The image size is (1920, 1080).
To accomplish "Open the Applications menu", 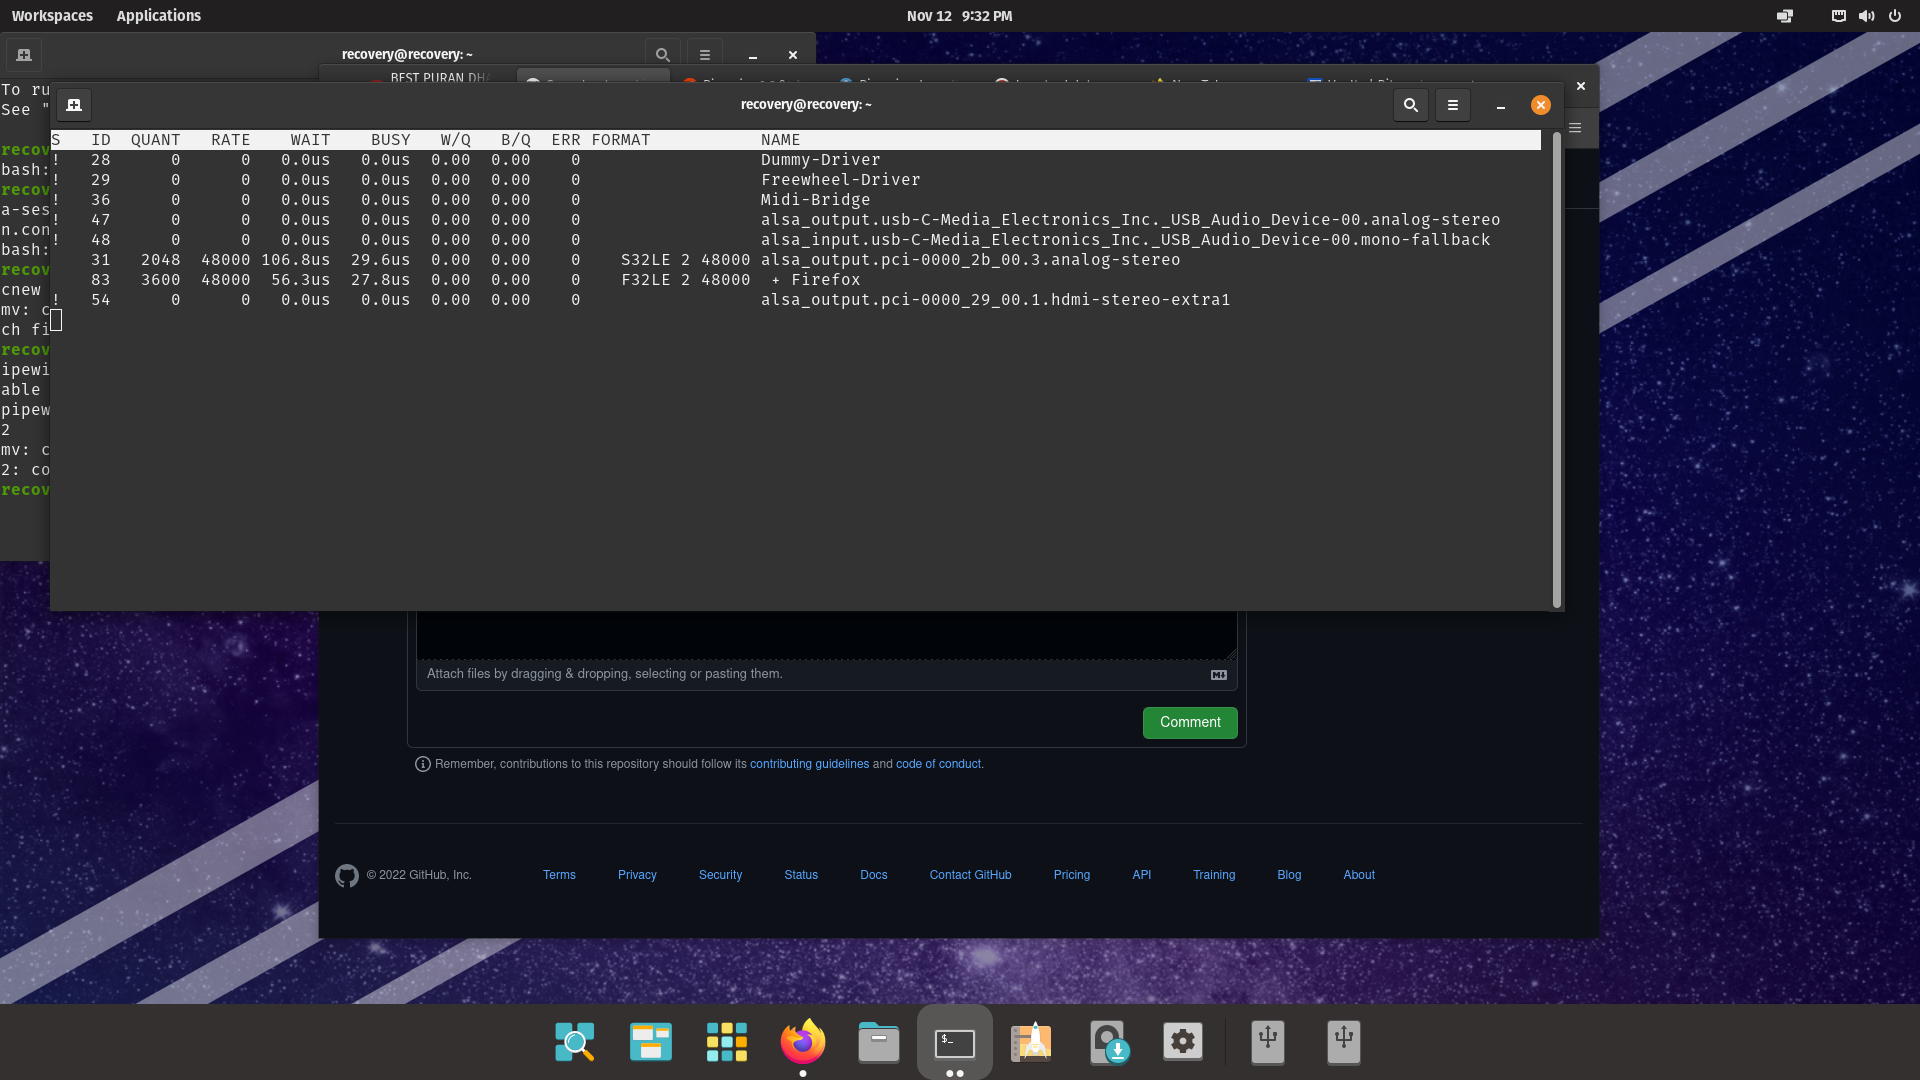I will 158,16.
